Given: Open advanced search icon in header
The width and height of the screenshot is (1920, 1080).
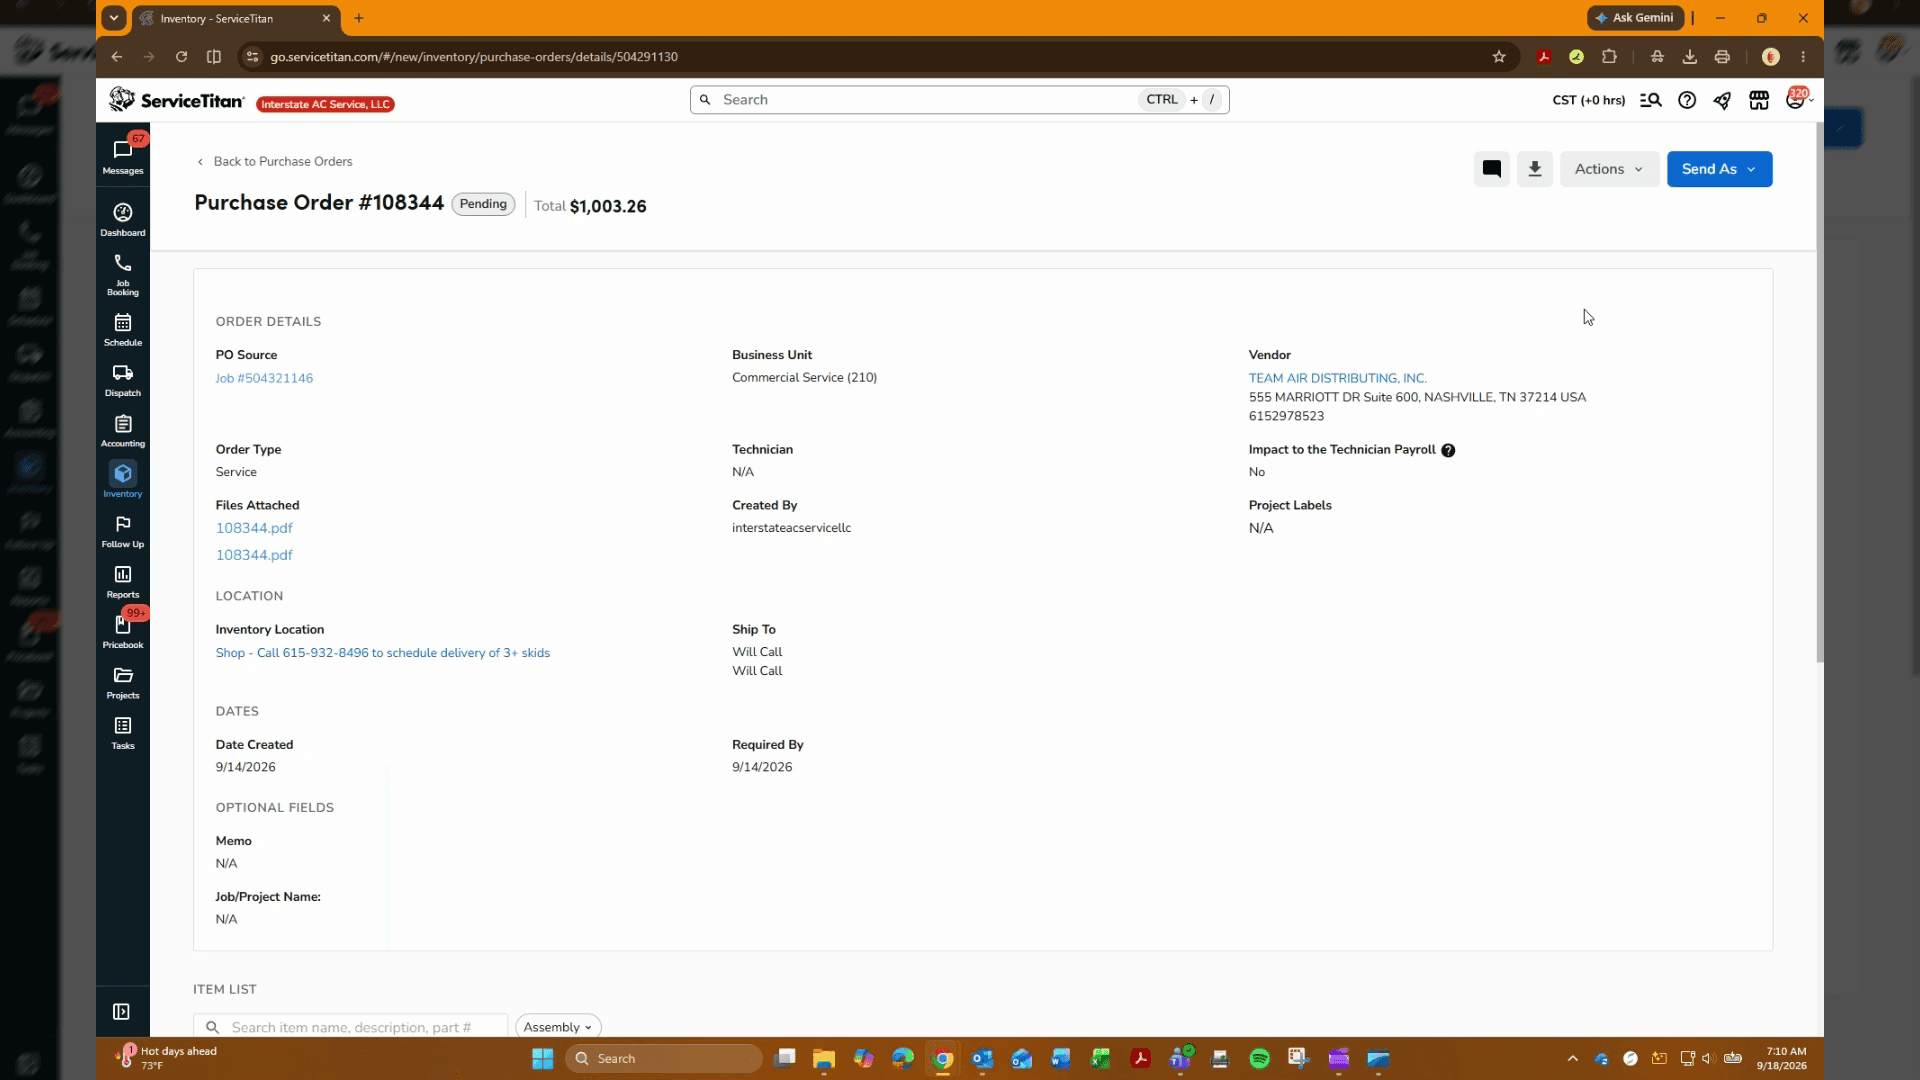Looking at the screenshot, I should pos(1650,100).
